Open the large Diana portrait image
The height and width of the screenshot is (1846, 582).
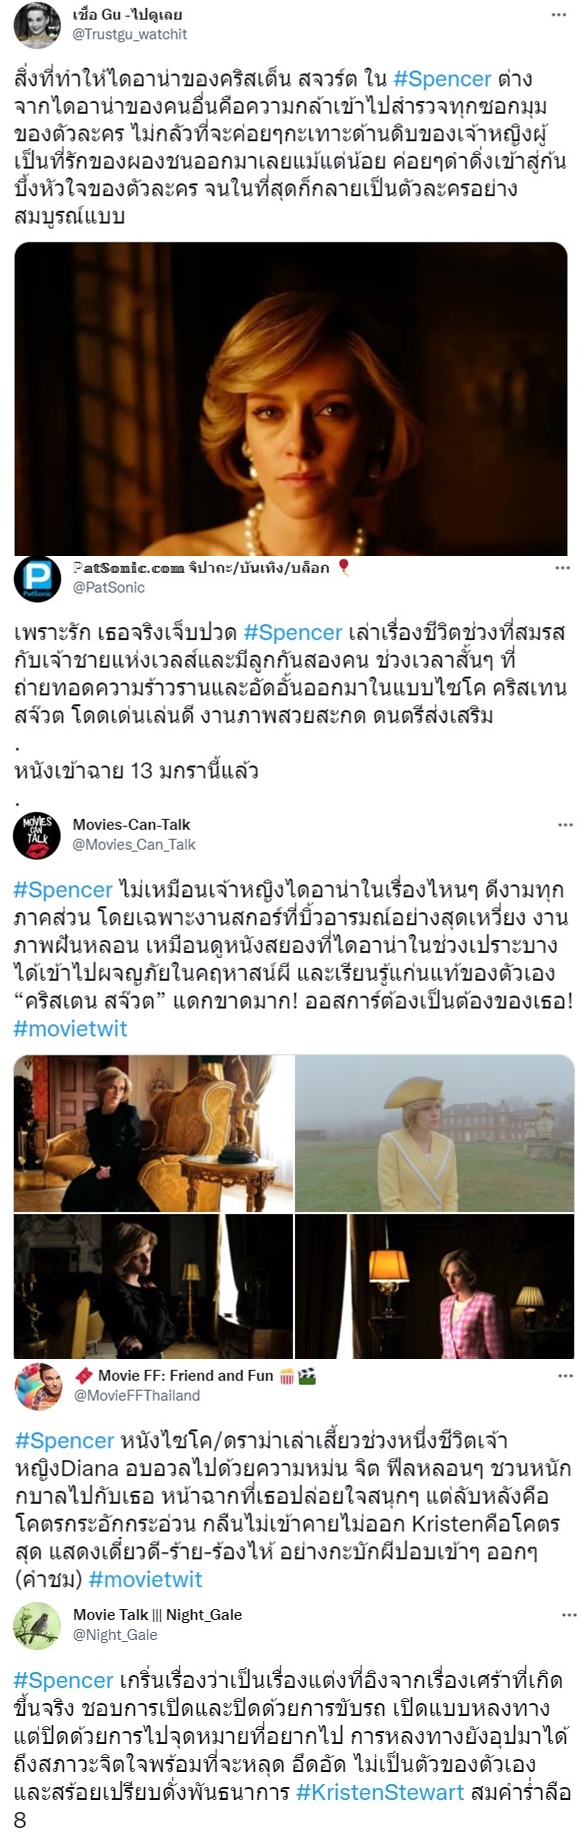(x=291, y=399)
